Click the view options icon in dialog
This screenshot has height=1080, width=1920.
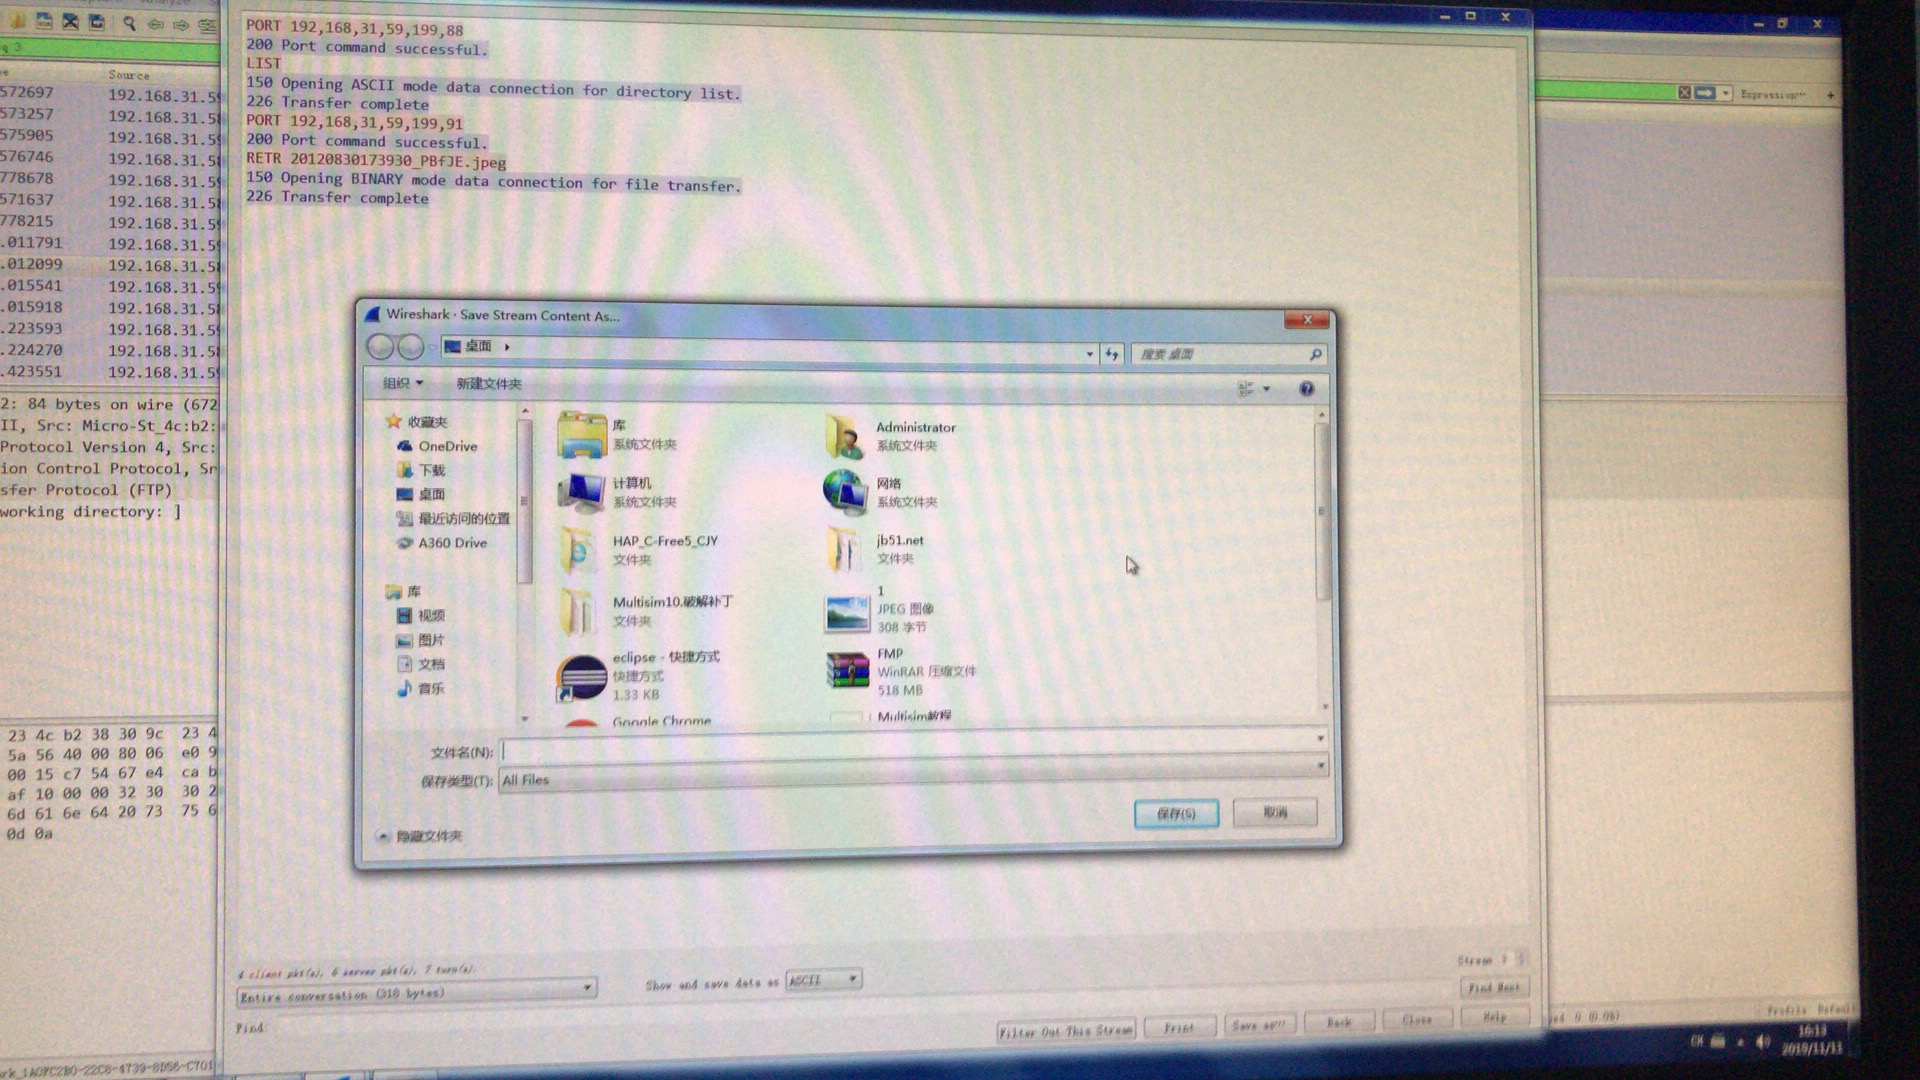coord(1246,389)
